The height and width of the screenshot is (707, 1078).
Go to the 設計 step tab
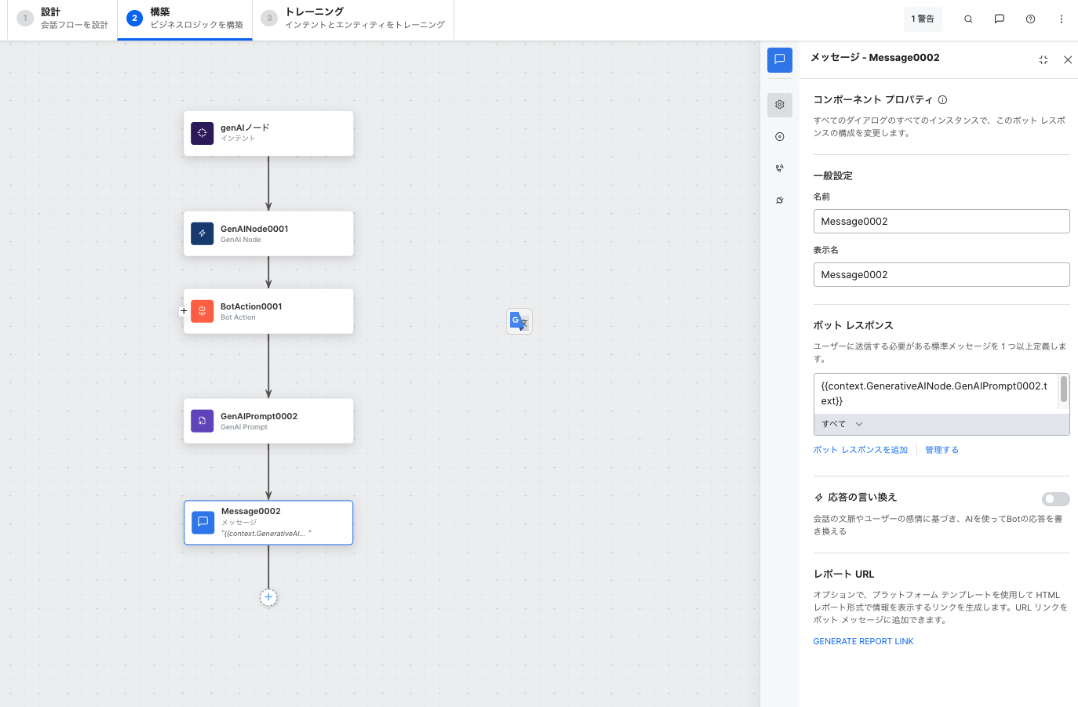coord(63,19)
